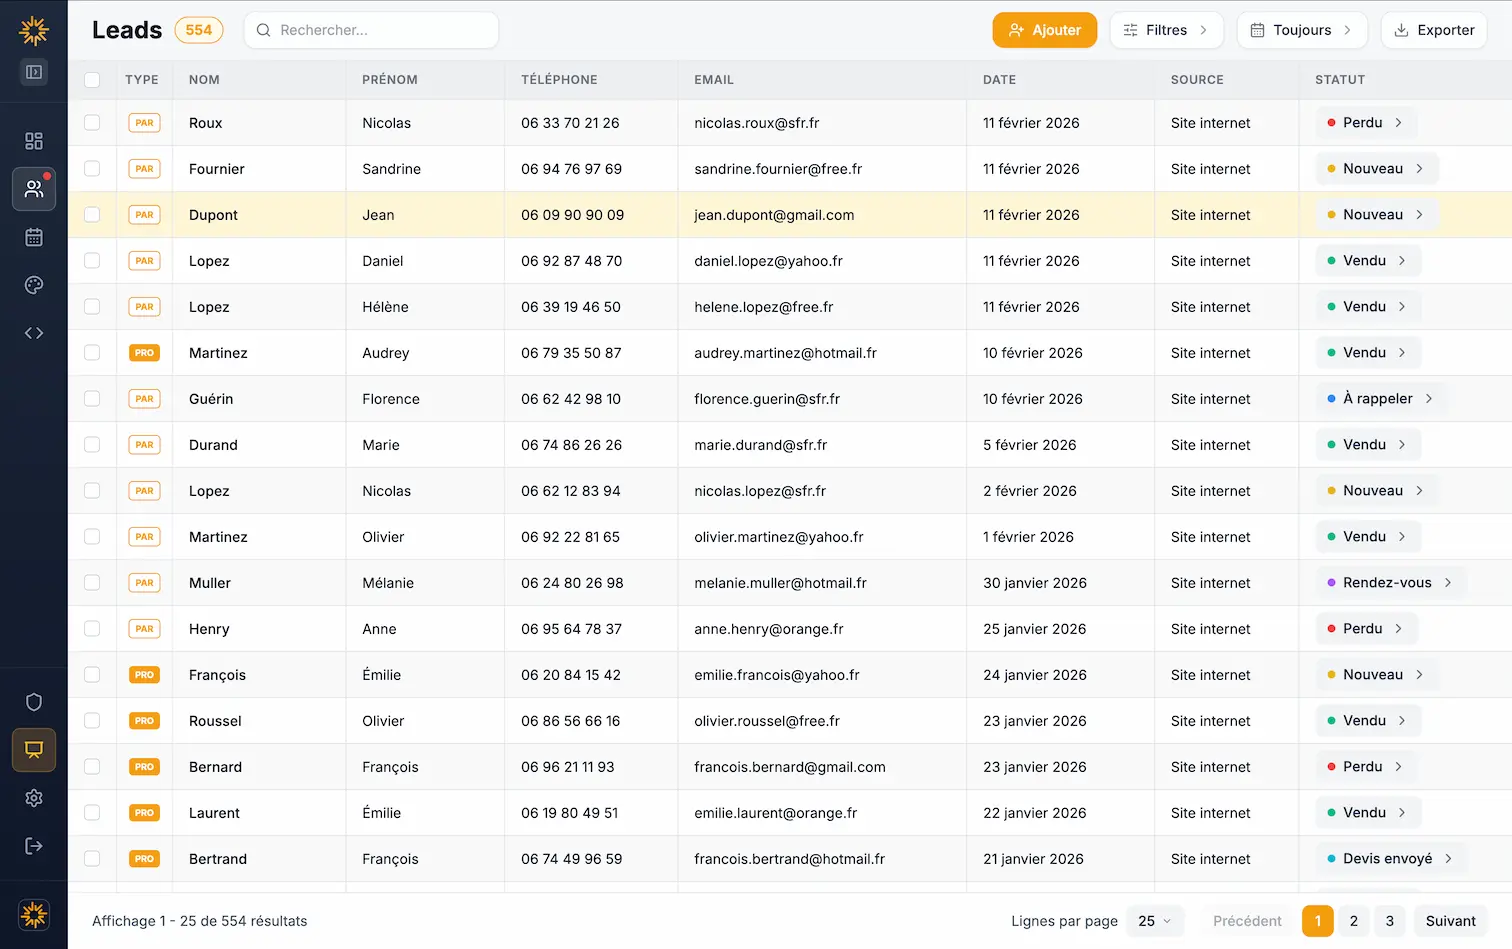Screen dimensions: 1512x949
Task: Select the checkbox for Florence Guérin
Action: pyautogui.click(x=92, y=399)
